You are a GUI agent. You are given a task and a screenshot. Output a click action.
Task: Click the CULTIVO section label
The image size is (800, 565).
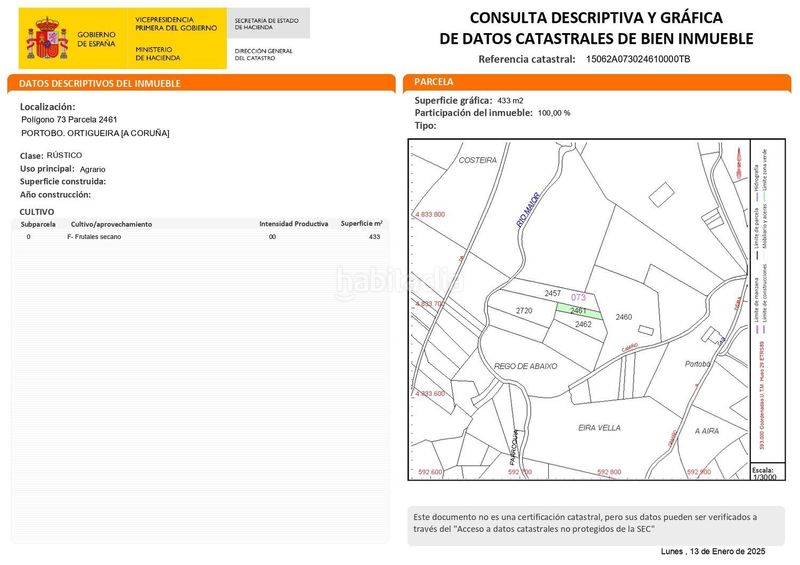37,212
